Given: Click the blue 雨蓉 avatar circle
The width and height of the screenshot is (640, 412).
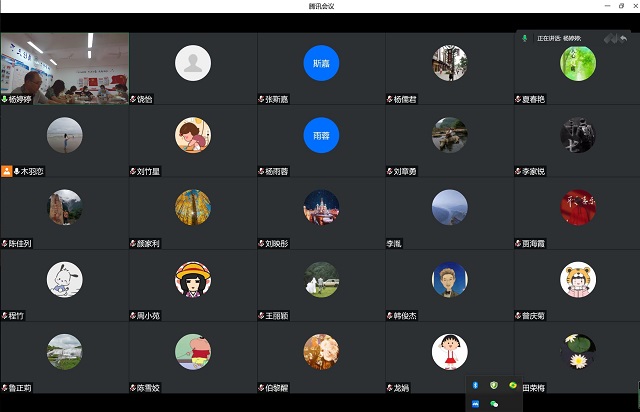Looking at the screenshot, I should click(321, 135).
